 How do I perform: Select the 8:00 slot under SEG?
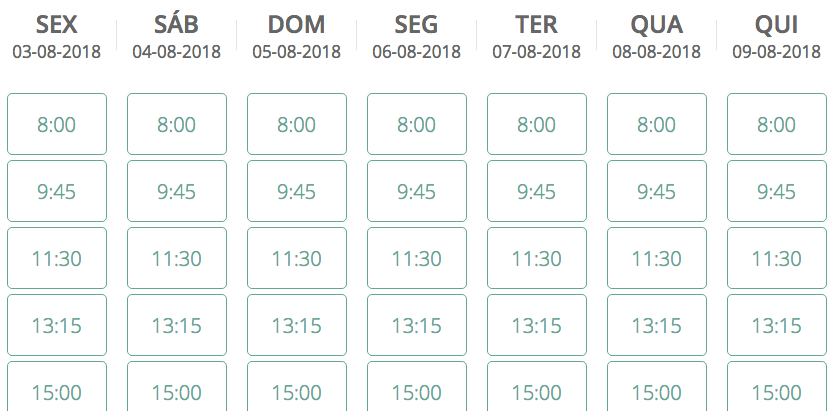pos(417,124)
